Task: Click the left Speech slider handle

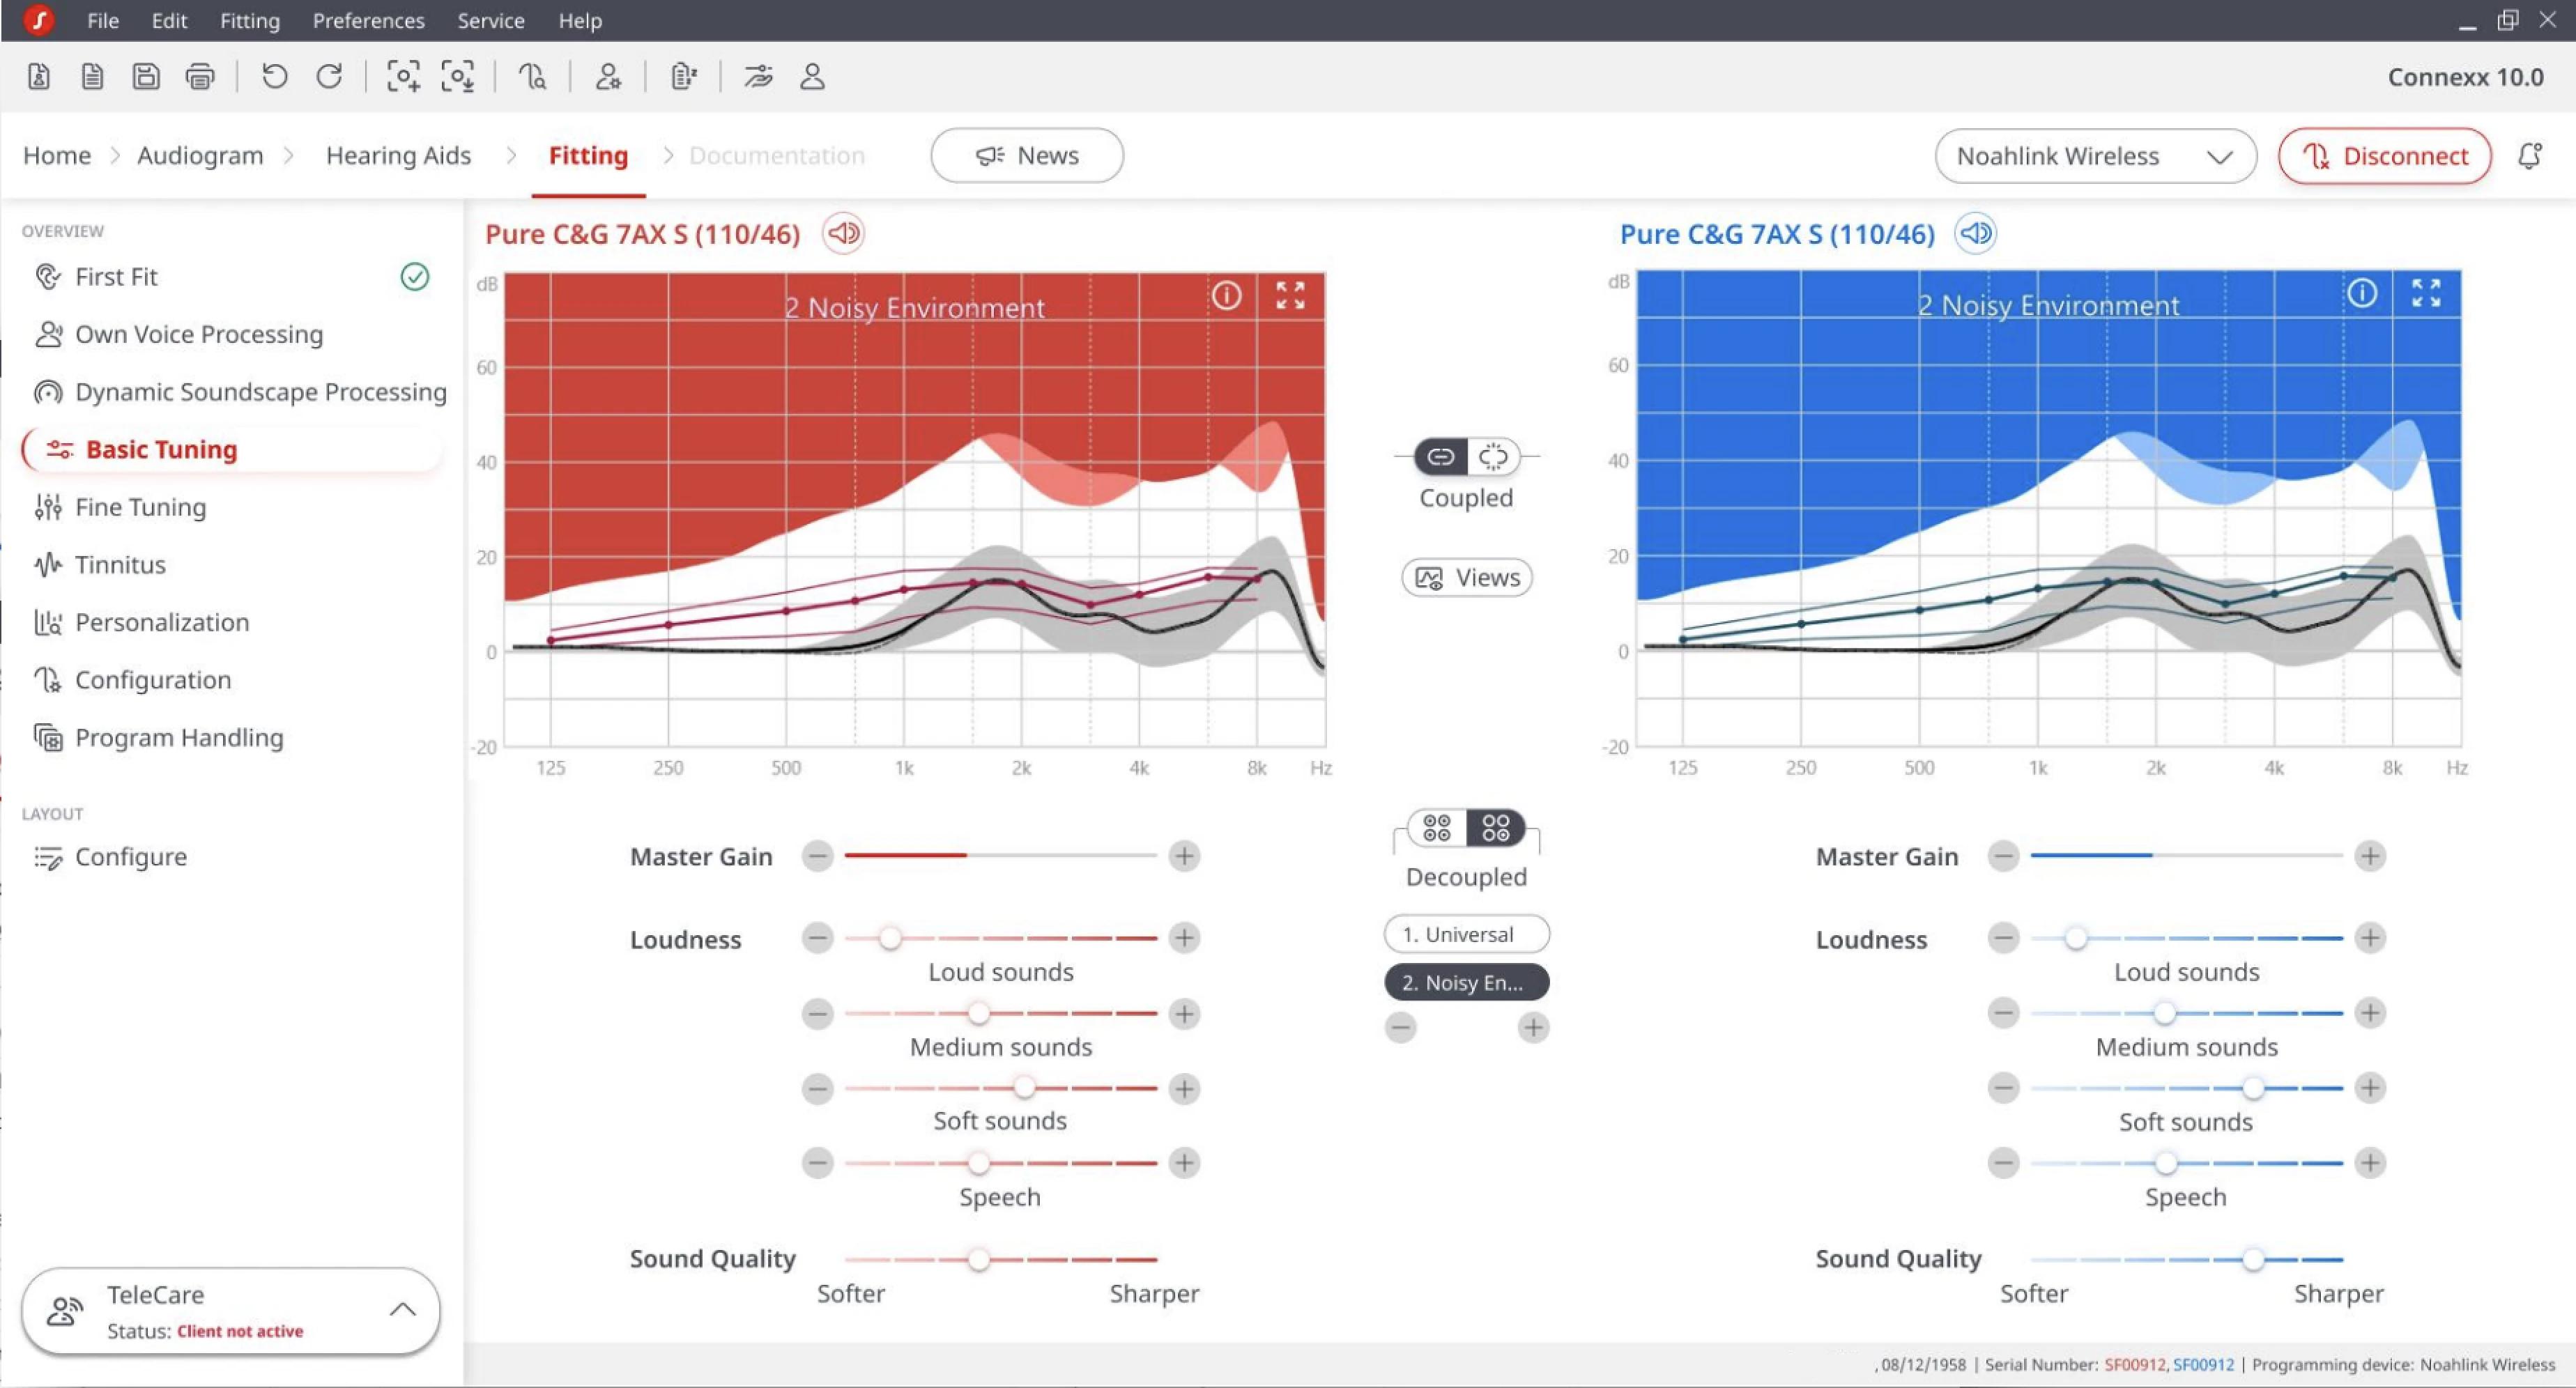Action: [978, 1163]
